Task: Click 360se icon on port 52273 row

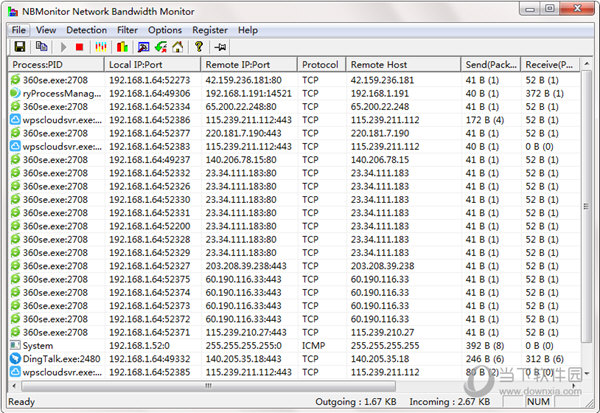Action: click(x=15, y=80)
